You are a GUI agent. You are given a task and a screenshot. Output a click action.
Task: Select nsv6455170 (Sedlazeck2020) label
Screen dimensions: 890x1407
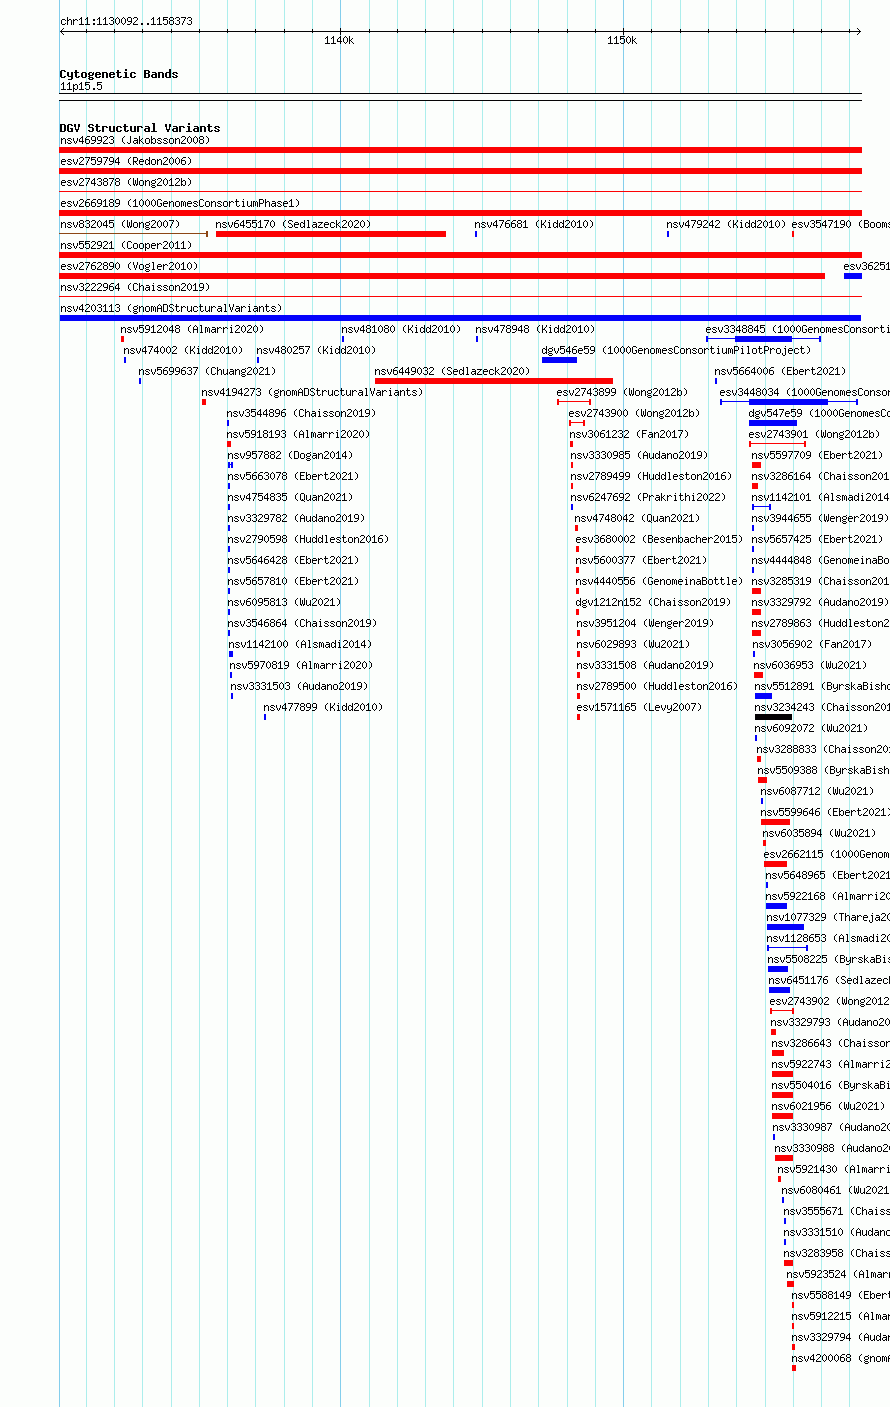(293, 224)
